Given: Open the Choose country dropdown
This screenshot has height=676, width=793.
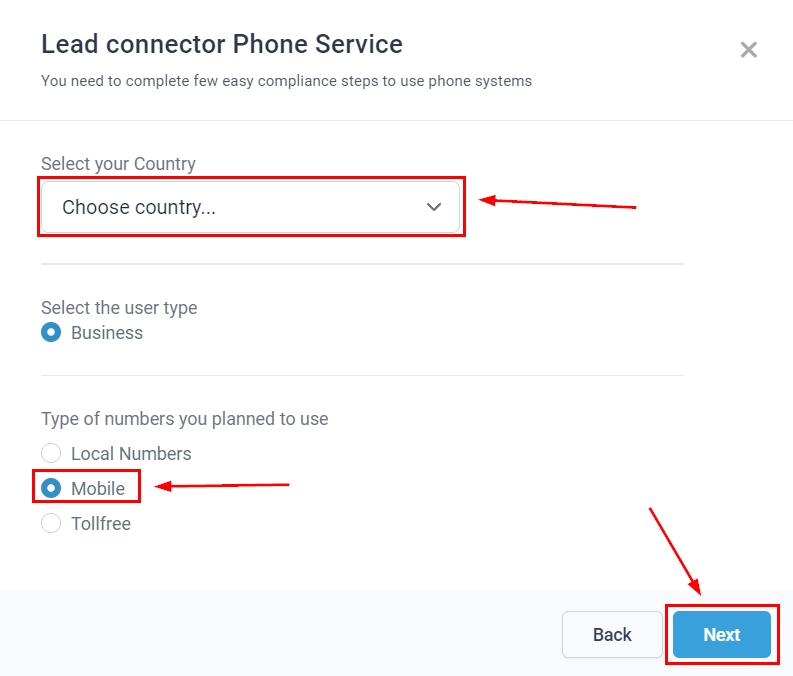Looking at the screenshot, I should (250, 207).
